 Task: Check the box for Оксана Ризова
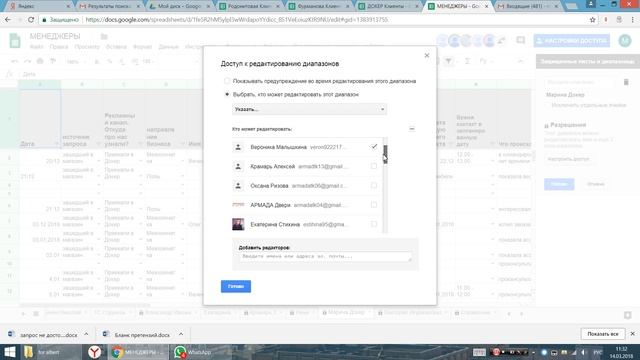point(374,185)
